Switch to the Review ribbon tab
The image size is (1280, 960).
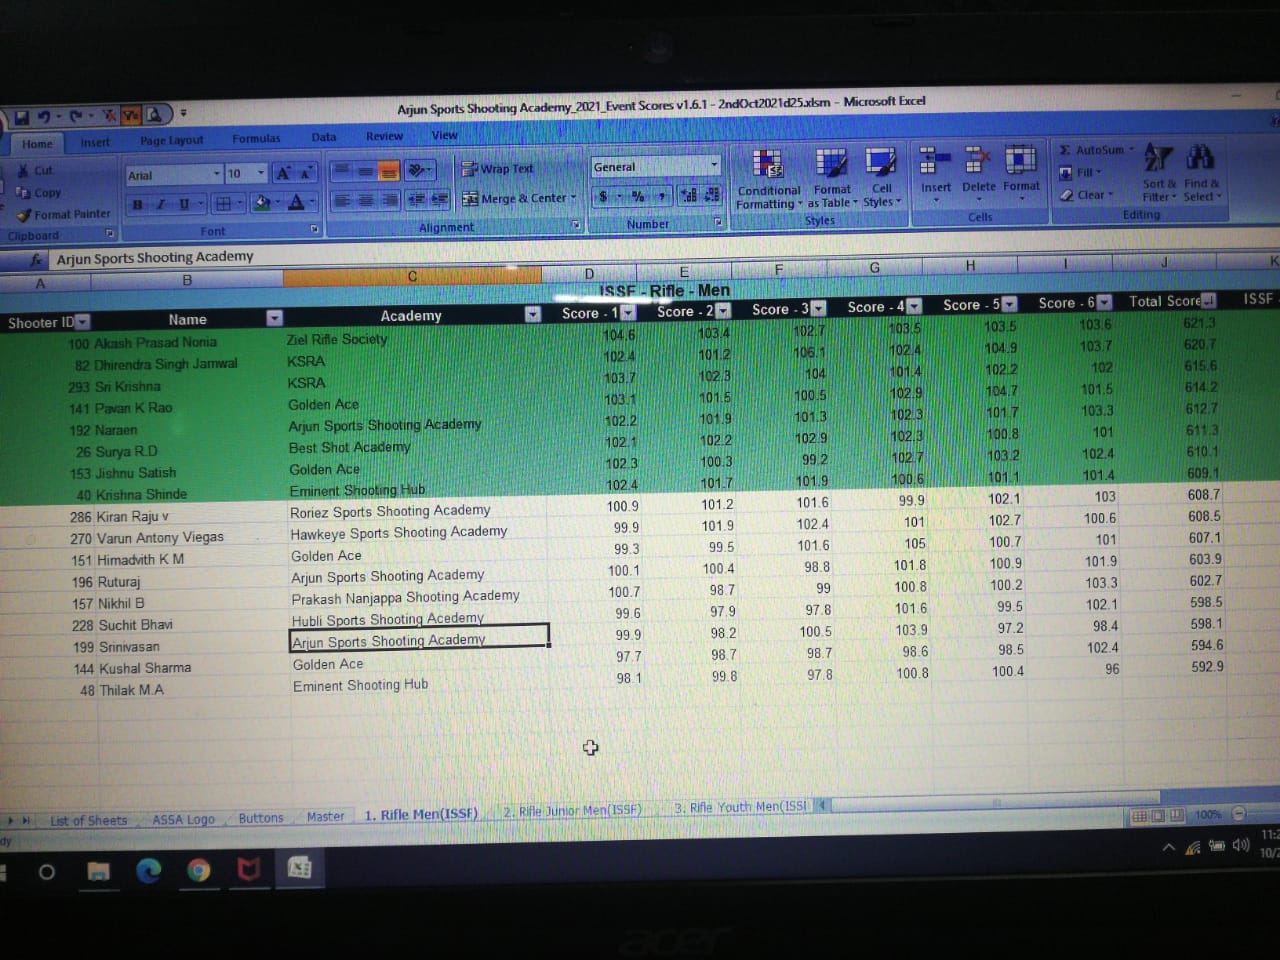(384, 136)
